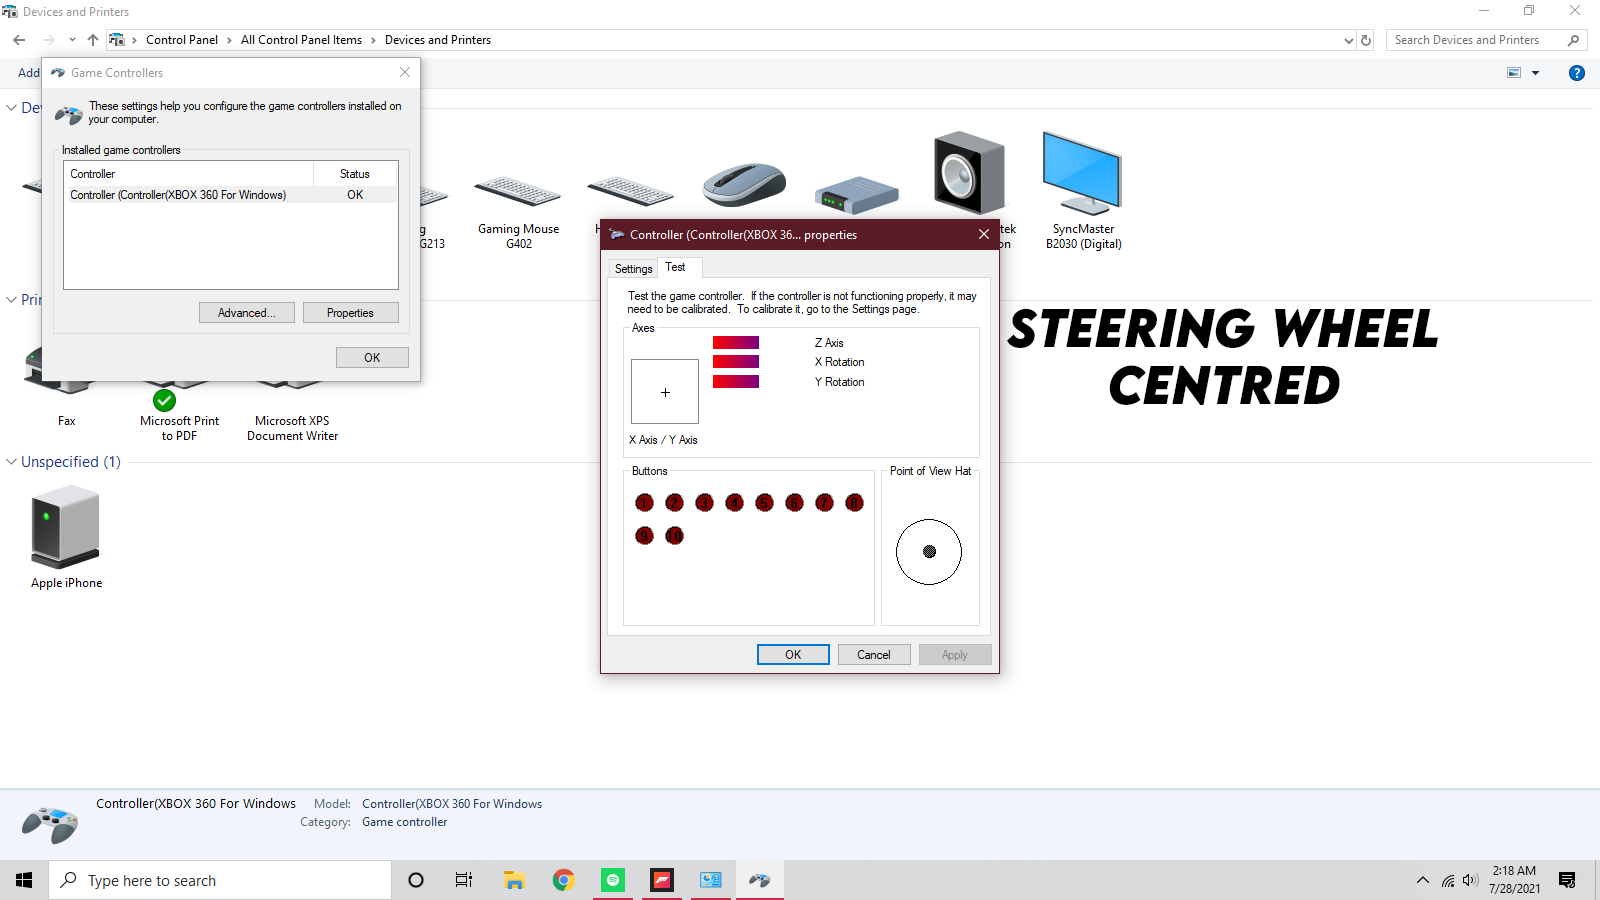This screenshot has height=900, width=1600.
Task: Click button indicator 1 in Buttons group
Action: pos(644,502)
